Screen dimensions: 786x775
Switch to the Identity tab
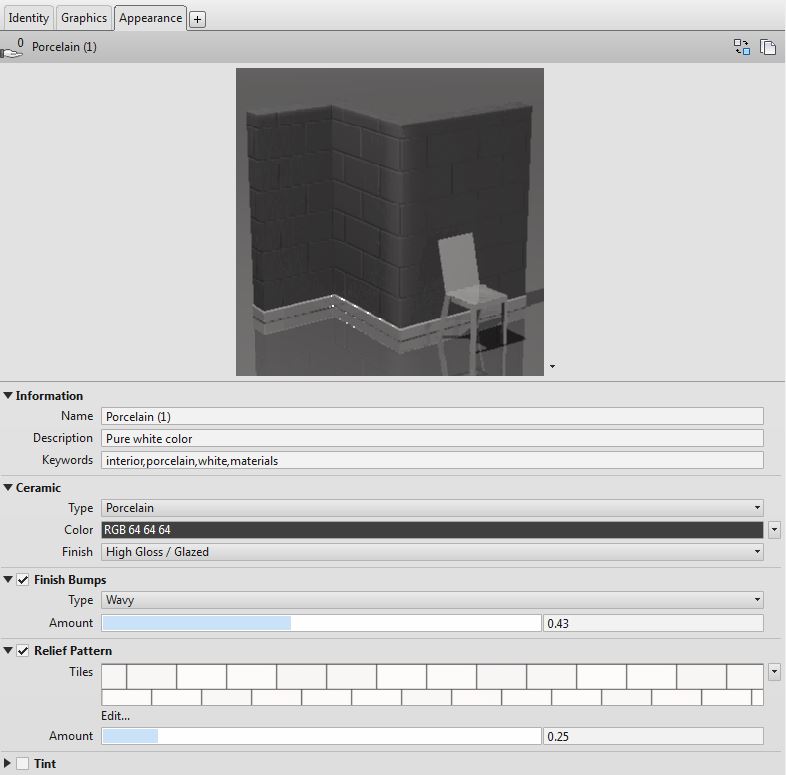pyautogui.click(x=28, y=18)
